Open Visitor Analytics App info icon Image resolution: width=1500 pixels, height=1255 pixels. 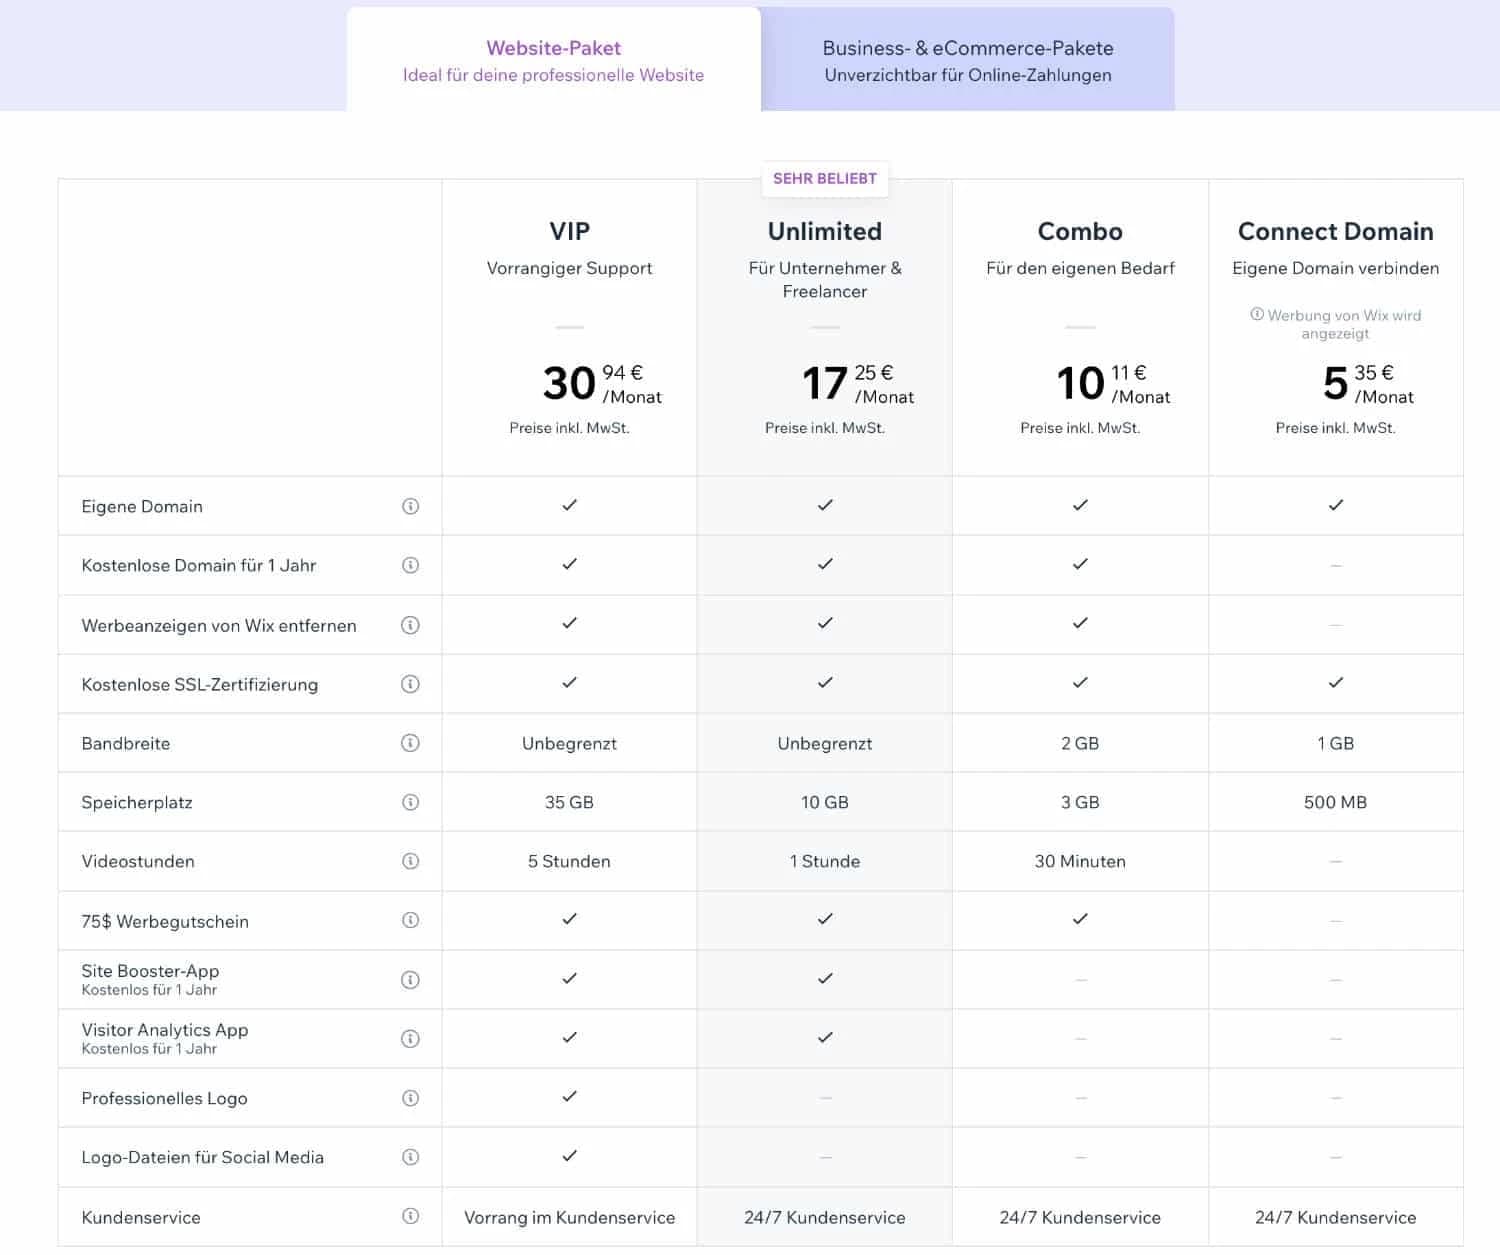[410, 1039]
